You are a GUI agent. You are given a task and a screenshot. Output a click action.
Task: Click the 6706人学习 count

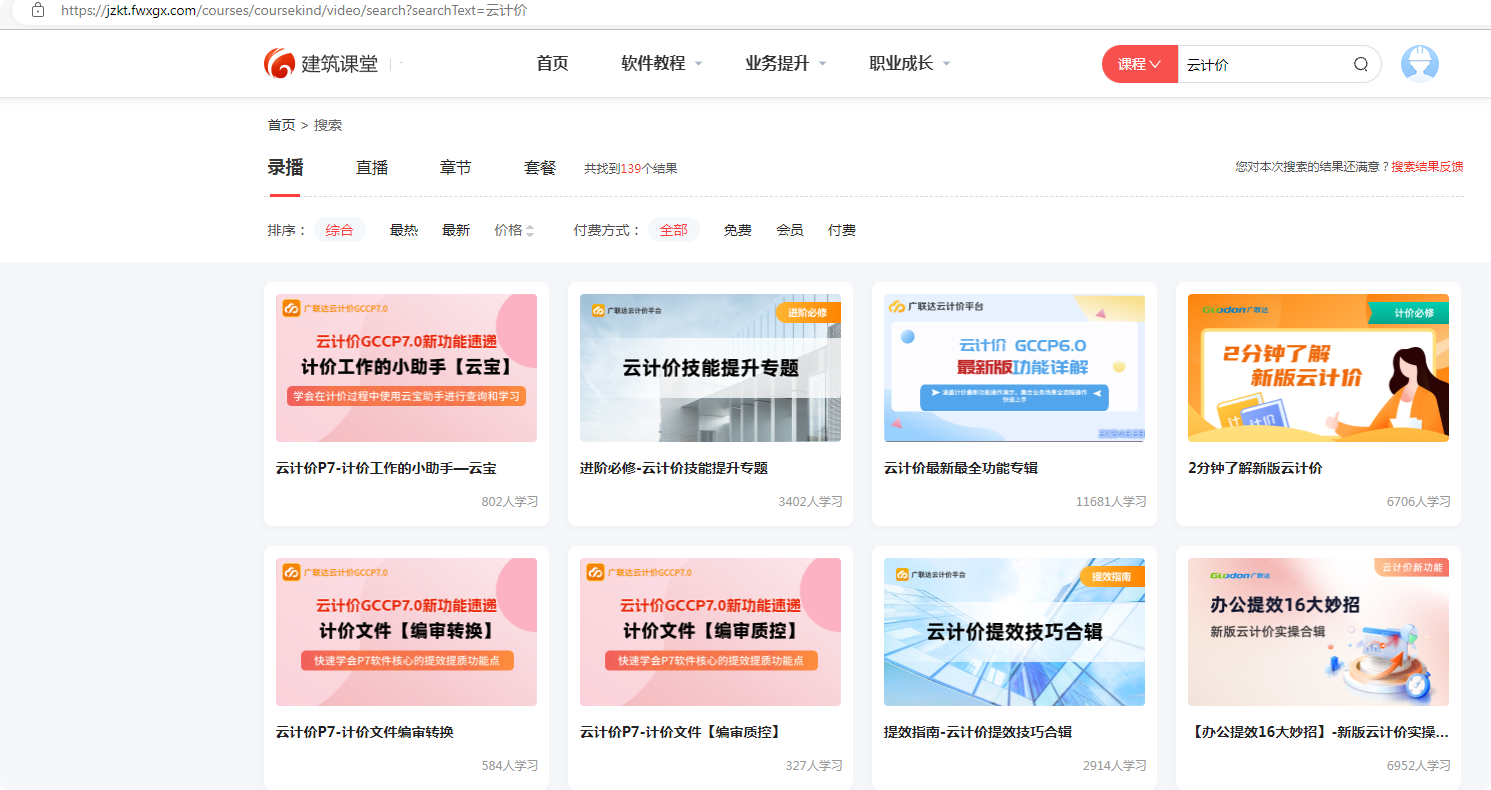click(x=1419, y=502)
